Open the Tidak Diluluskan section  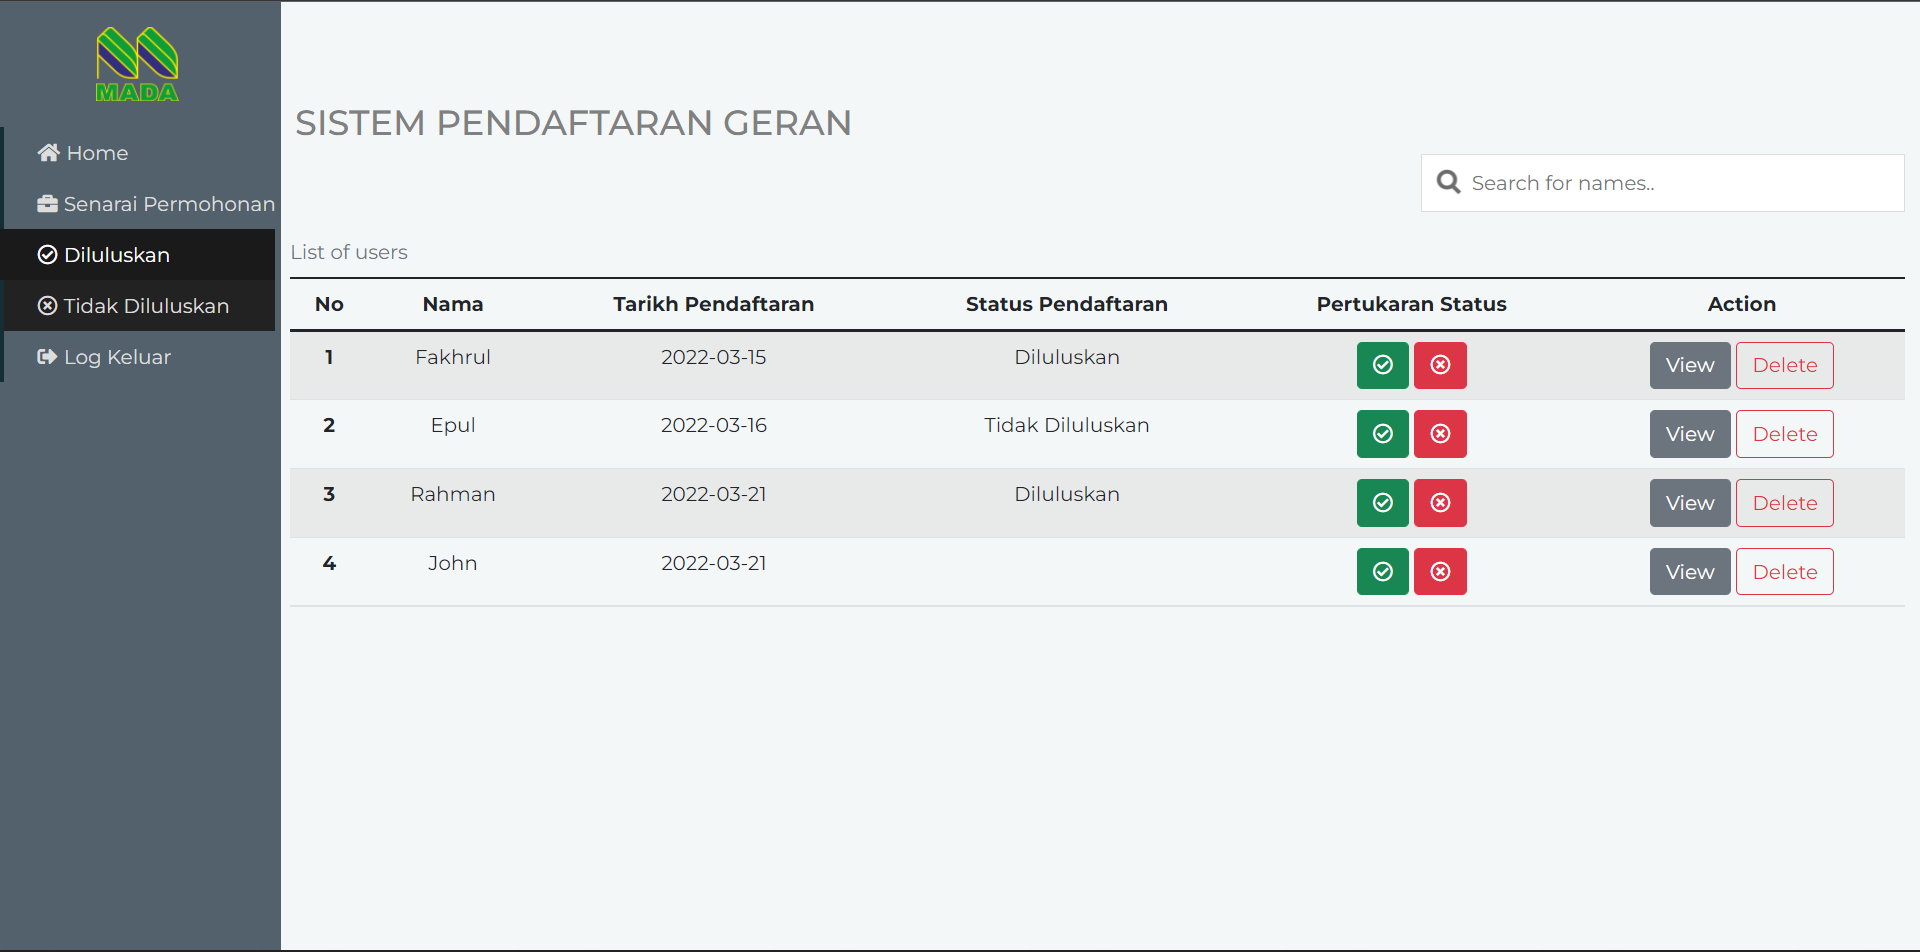tap(146, 306)
